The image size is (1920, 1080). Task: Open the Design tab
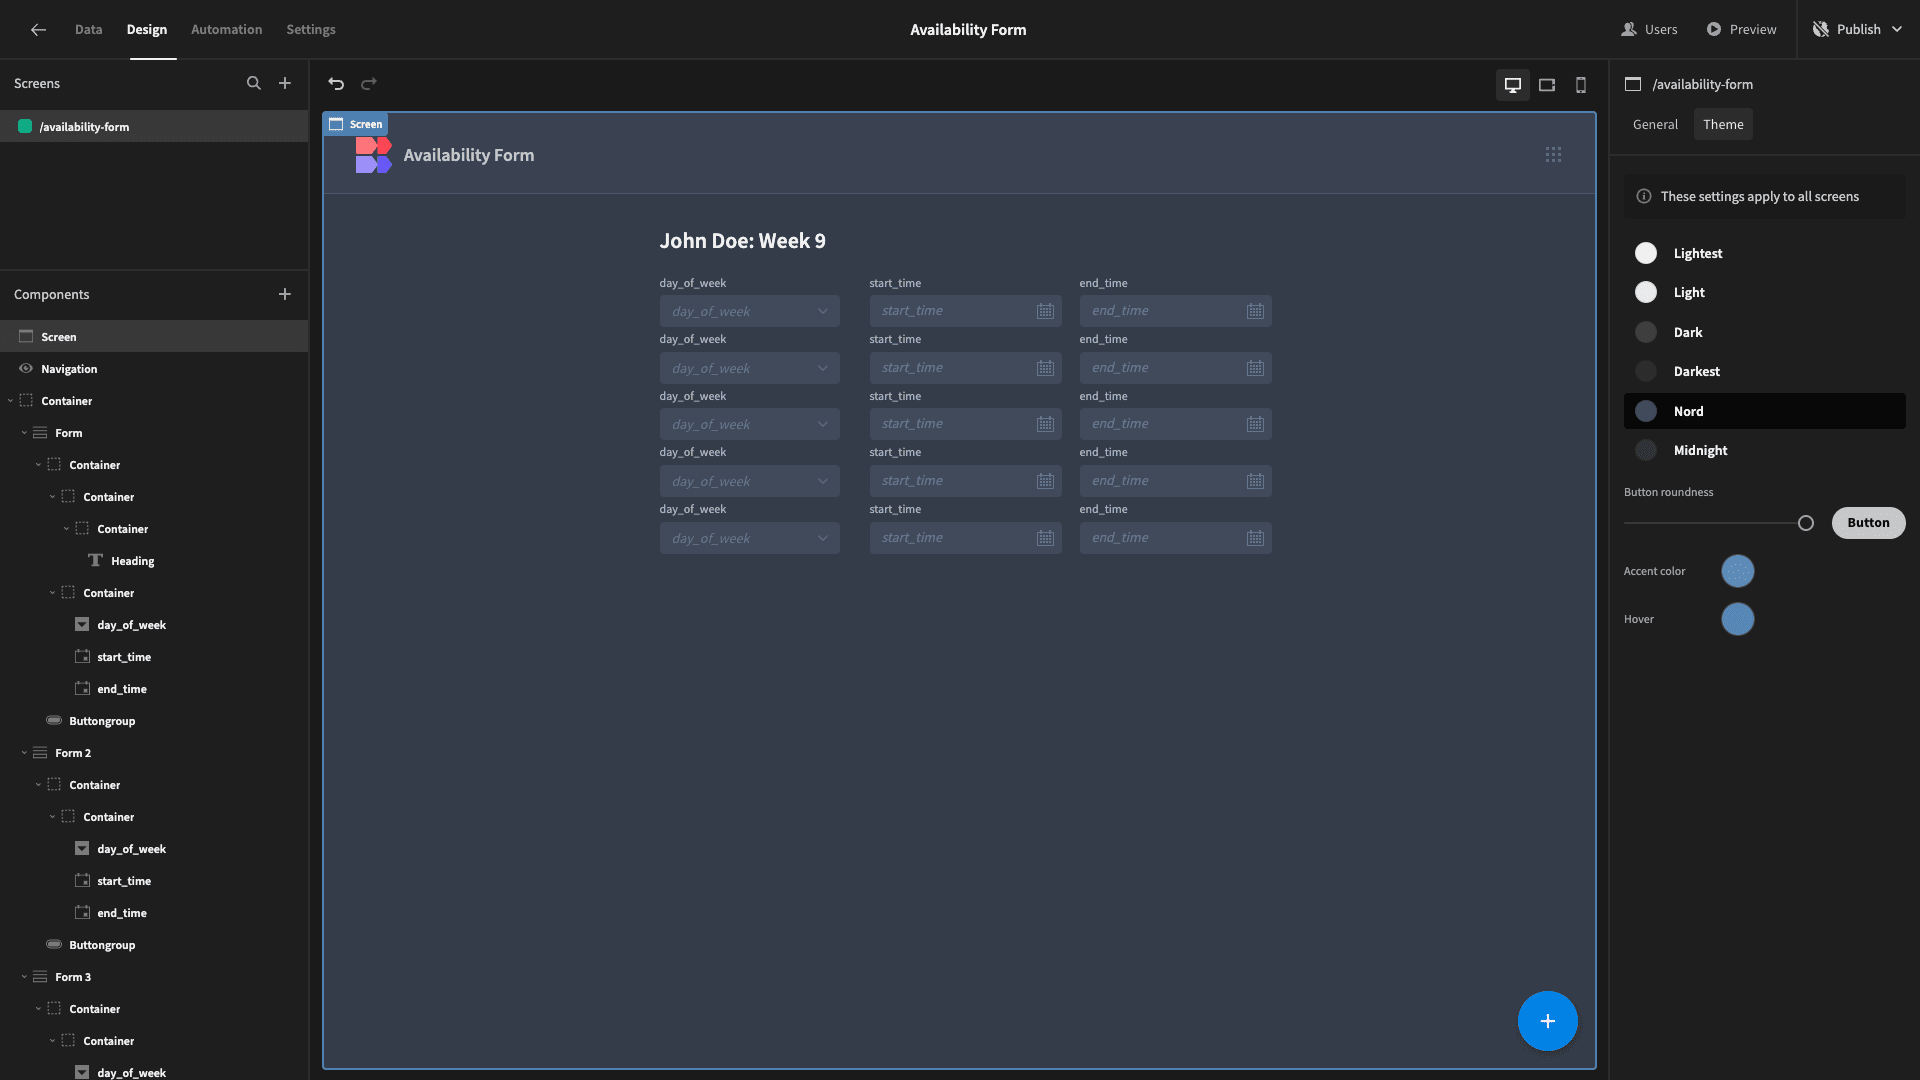click(x=147, y=30)
